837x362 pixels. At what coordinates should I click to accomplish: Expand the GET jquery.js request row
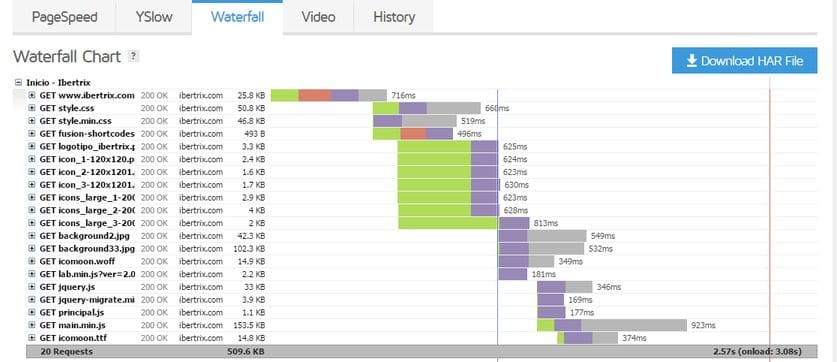tap(31, 287)
